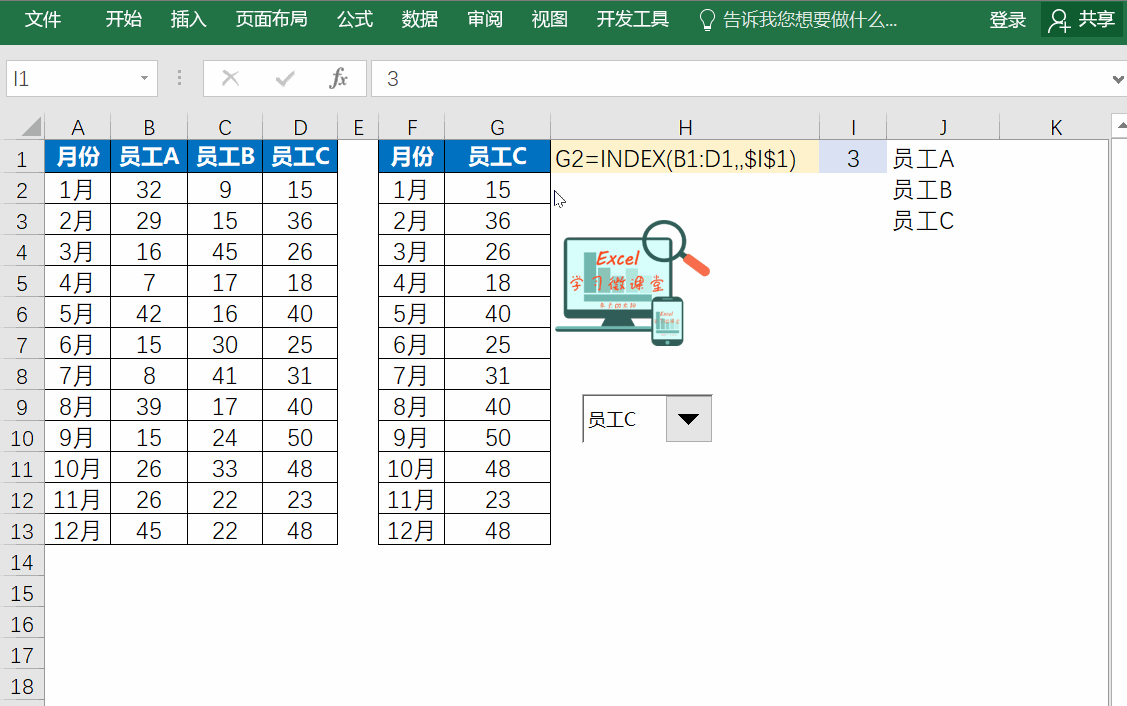The height and width of the screenshot is (706, 1127).
Task: Select cell B5 with value 7
Action: coord(149,283)
